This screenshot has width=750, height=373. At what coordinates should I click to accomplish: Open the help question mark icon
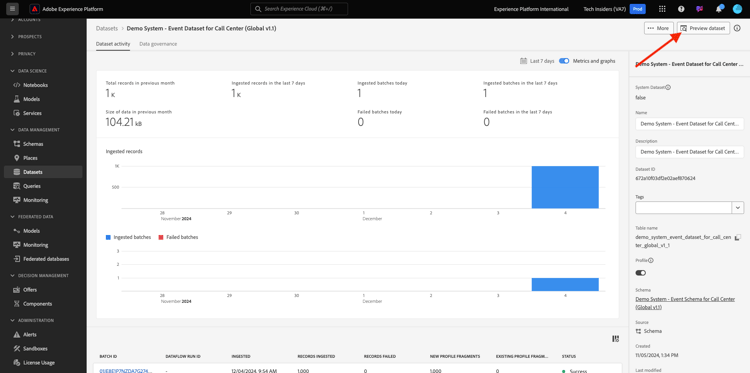point(681,9)
